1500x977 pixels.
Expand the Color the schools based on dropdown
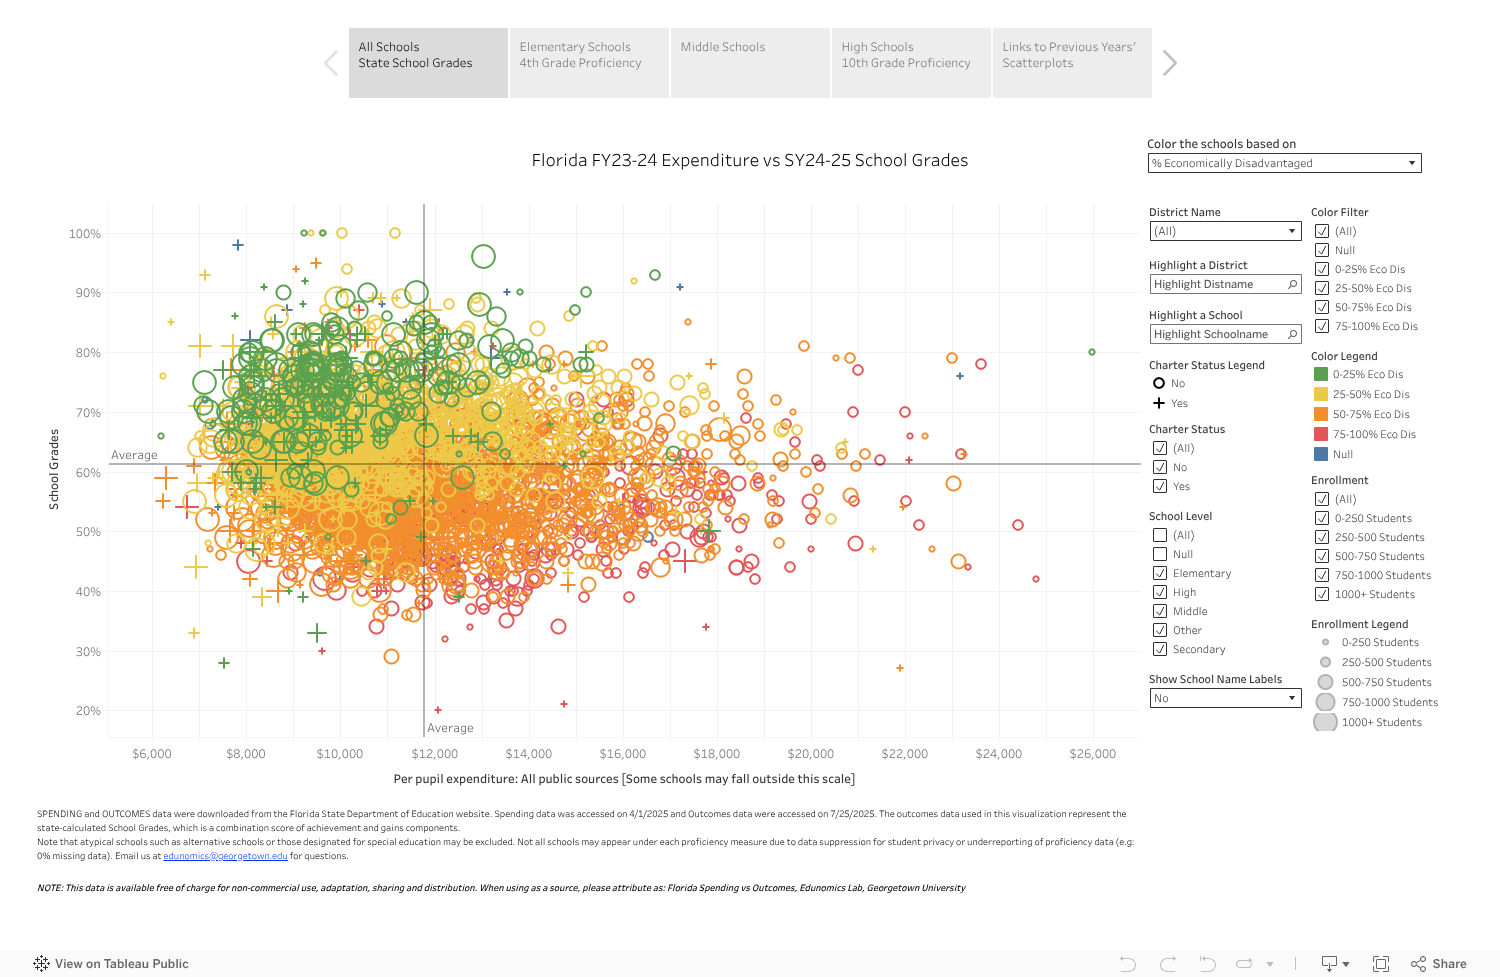(1284, 163)
